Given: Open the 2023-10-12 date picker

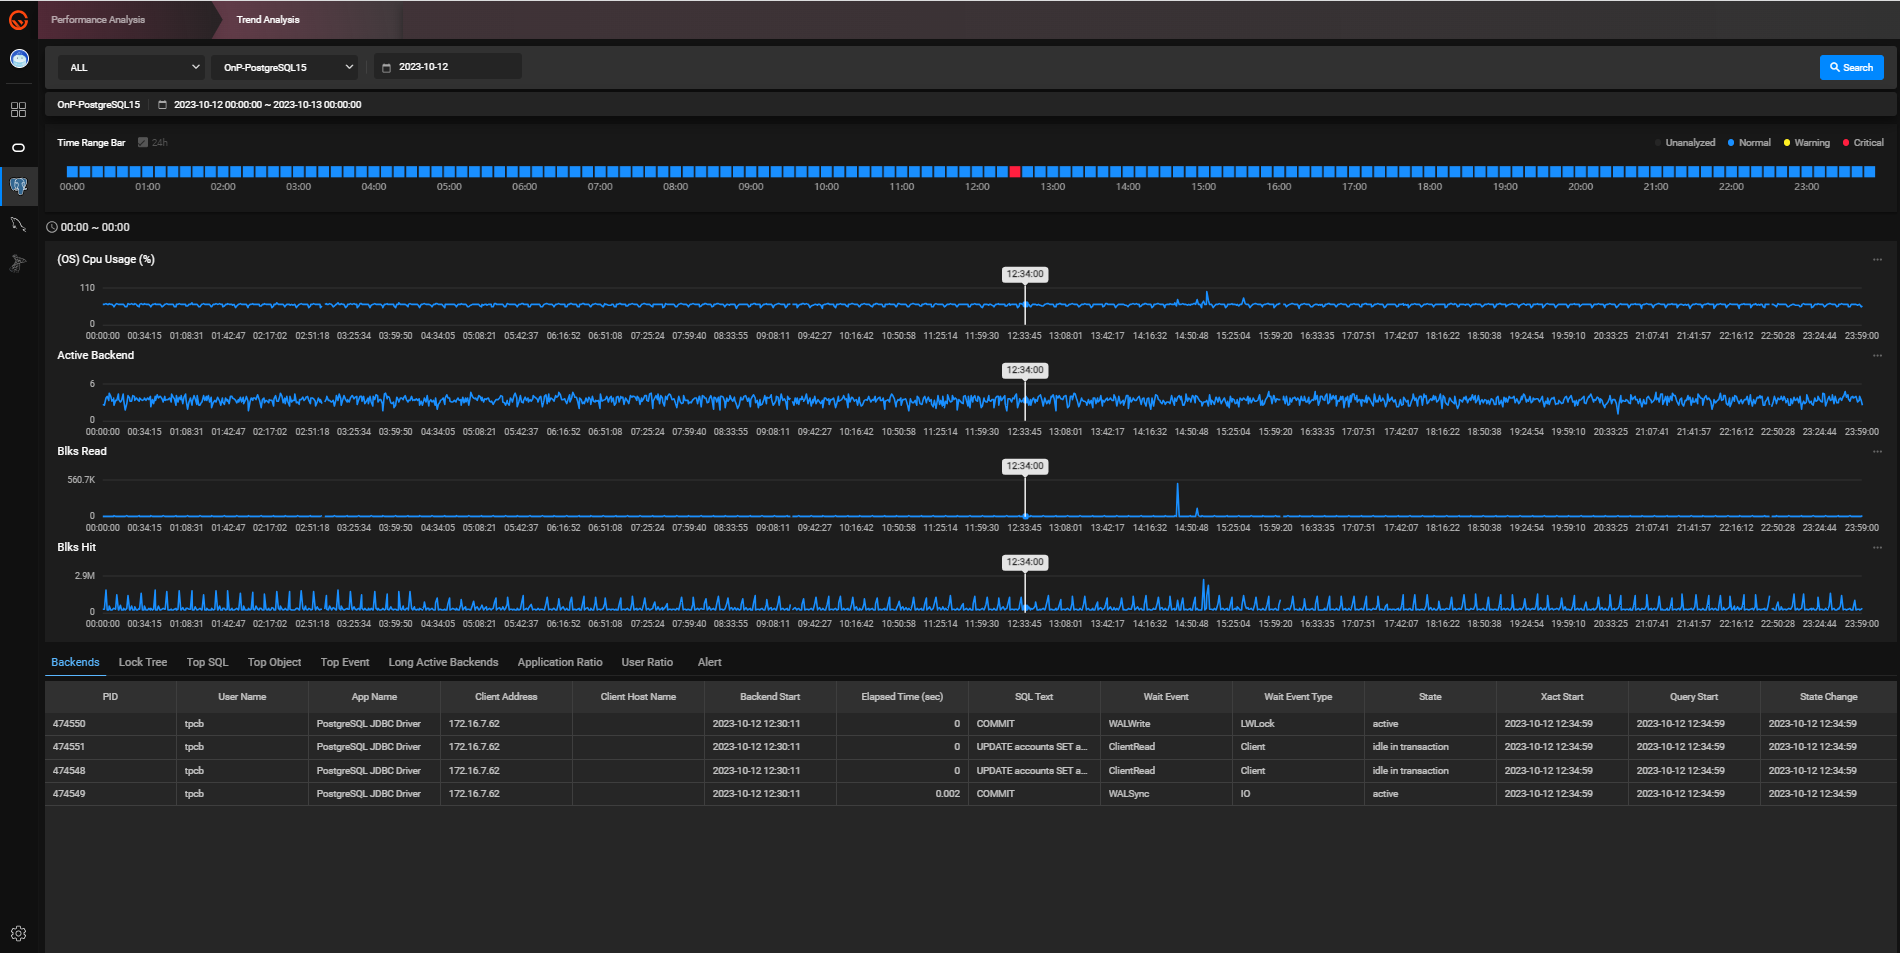Looking at the screenshot, I should tap(447, 67).
